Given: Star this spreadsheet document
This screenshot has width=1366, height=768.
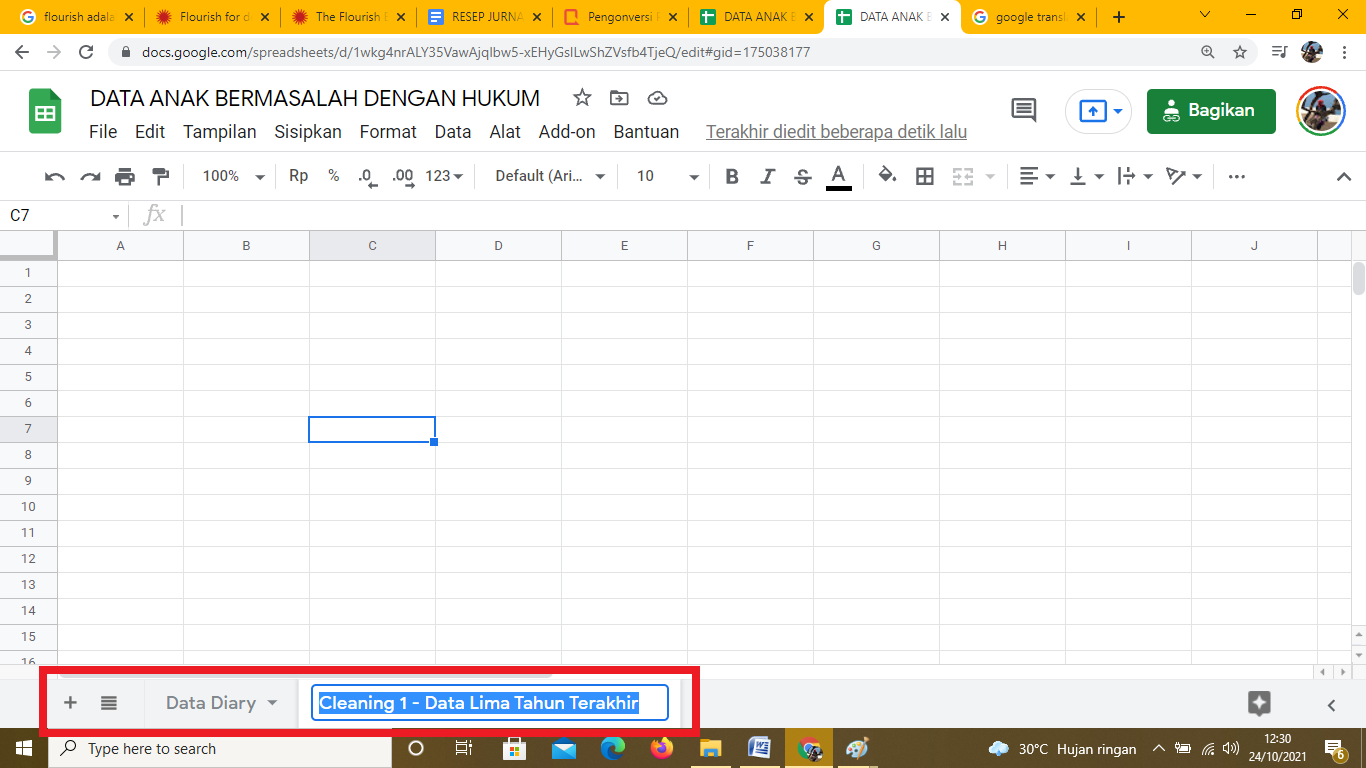Looking at the screenshot, I should coord(582,98).
